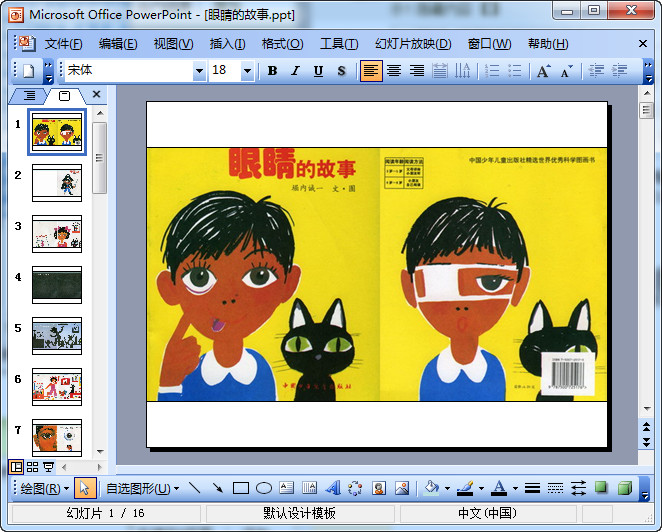Insert a horizontal Text Box

pyautogui.click(x=287, y=489)
